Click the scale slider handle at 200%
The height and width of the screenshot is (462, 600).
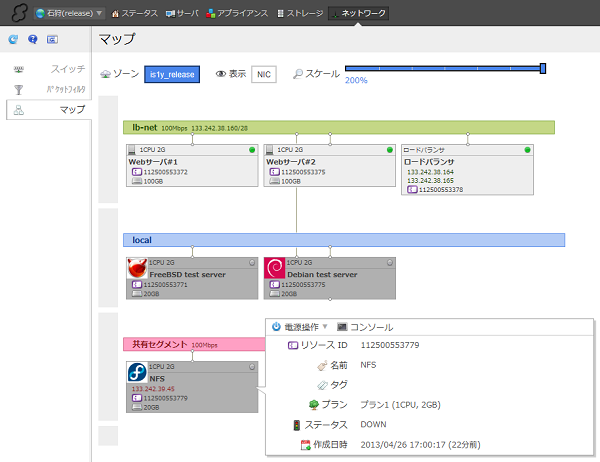[543, 69]
